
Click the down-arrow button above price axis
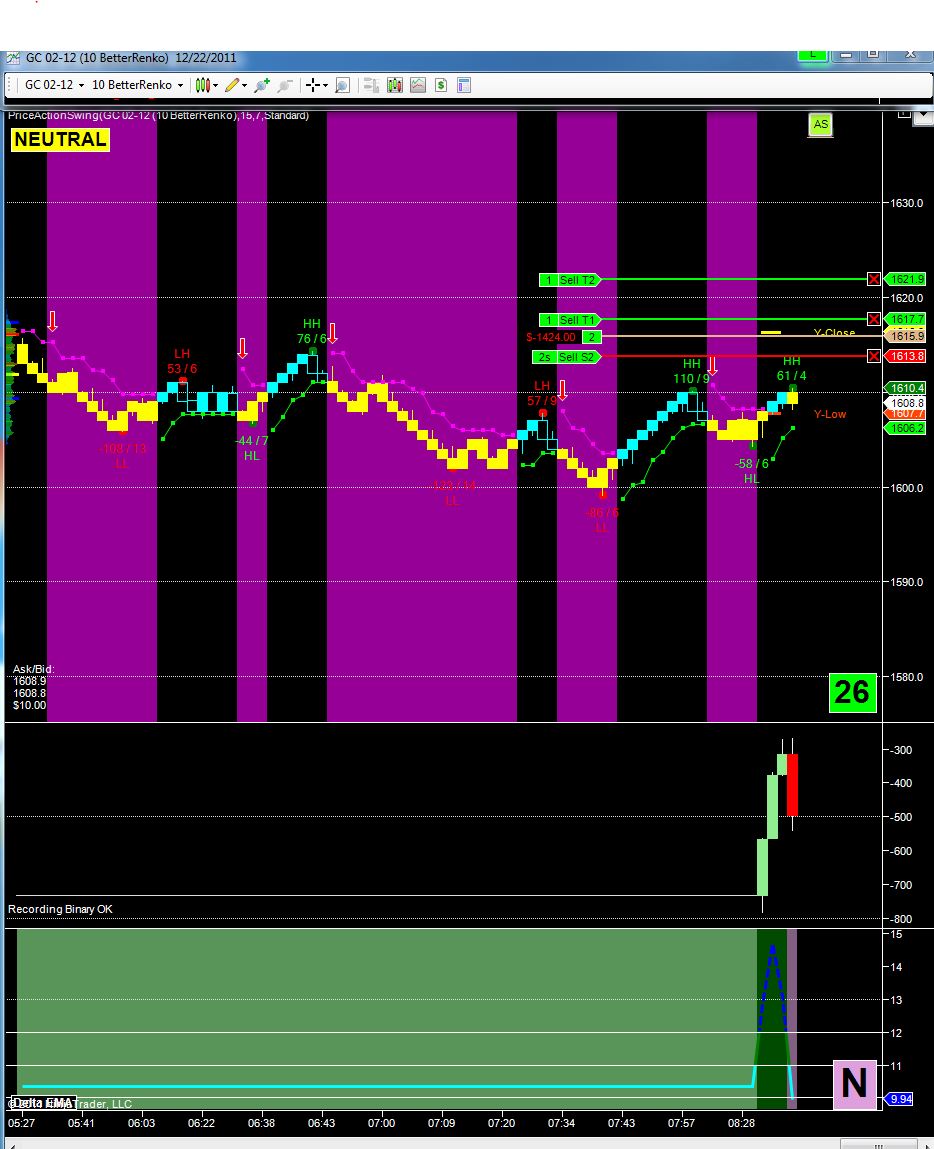(x=923, y=117)
